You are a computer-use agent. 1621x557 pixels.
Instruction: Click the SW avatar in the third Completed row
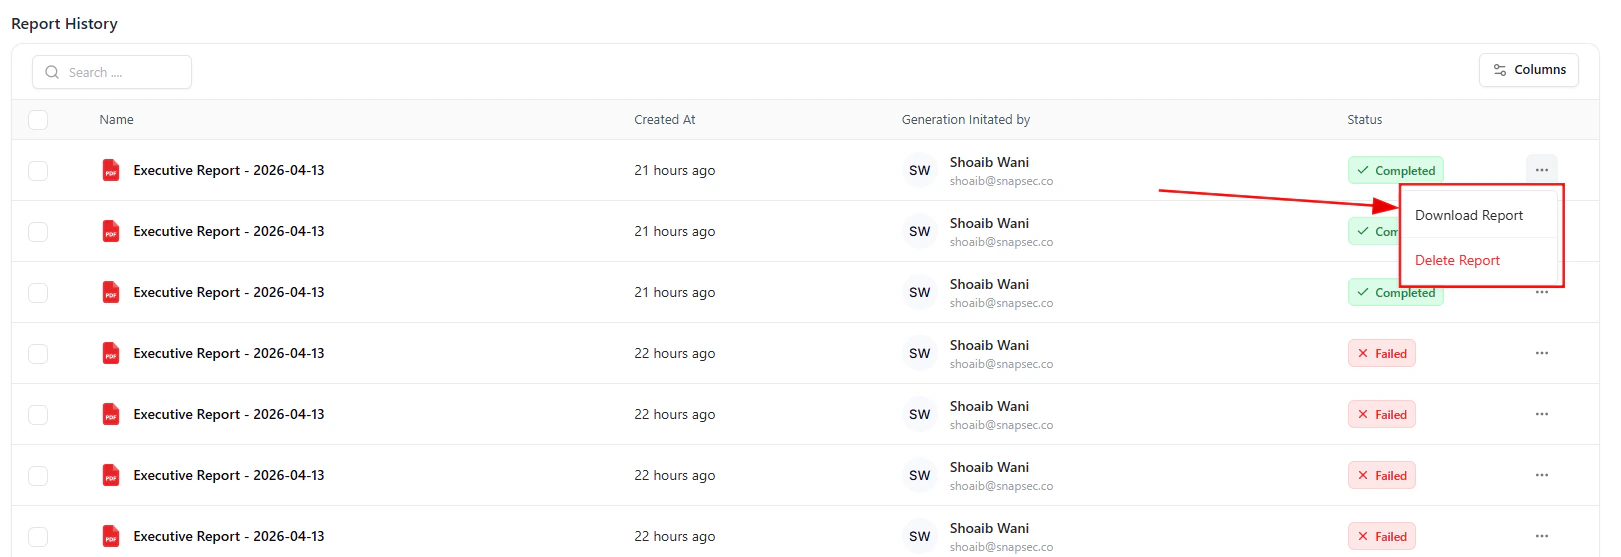(x=920, y=293)
